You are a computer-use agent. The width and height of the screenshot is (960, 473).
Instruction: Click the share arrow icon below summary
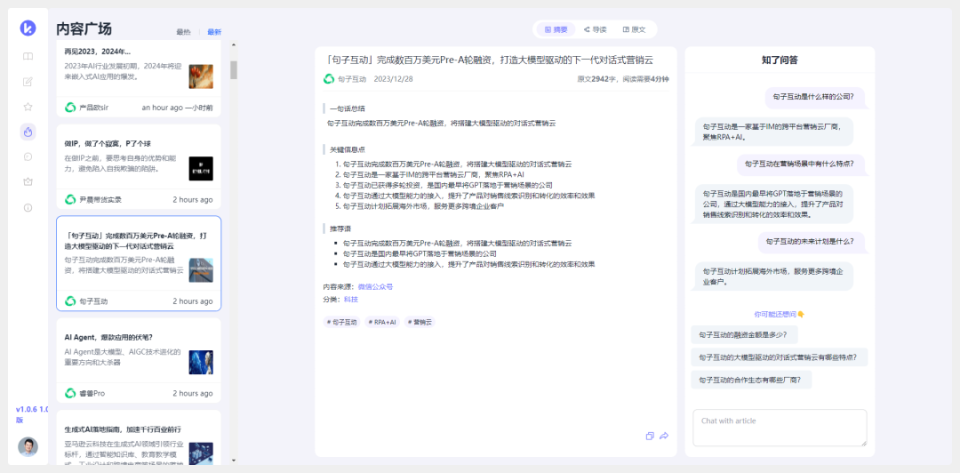point(664,436)
